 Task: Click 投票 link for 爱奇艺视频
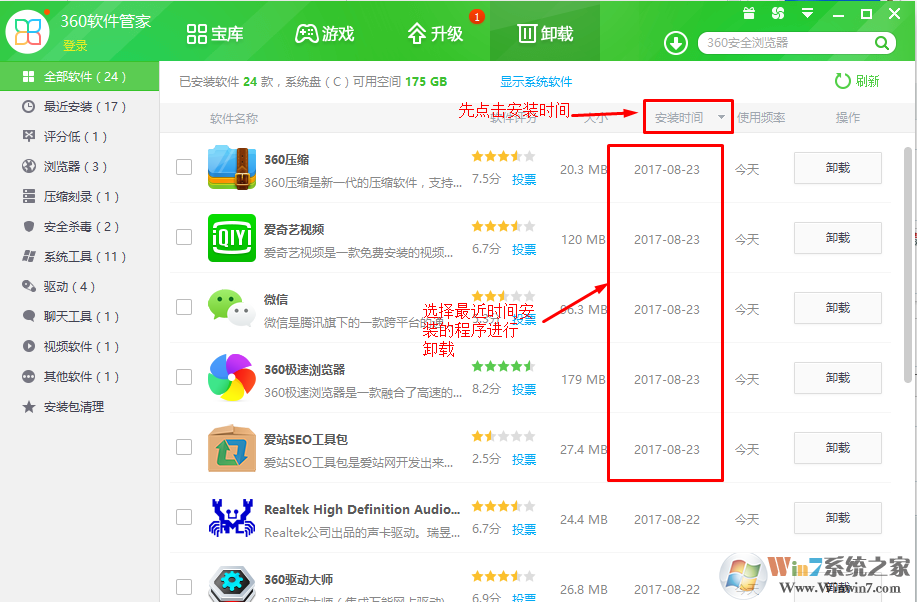524,249
